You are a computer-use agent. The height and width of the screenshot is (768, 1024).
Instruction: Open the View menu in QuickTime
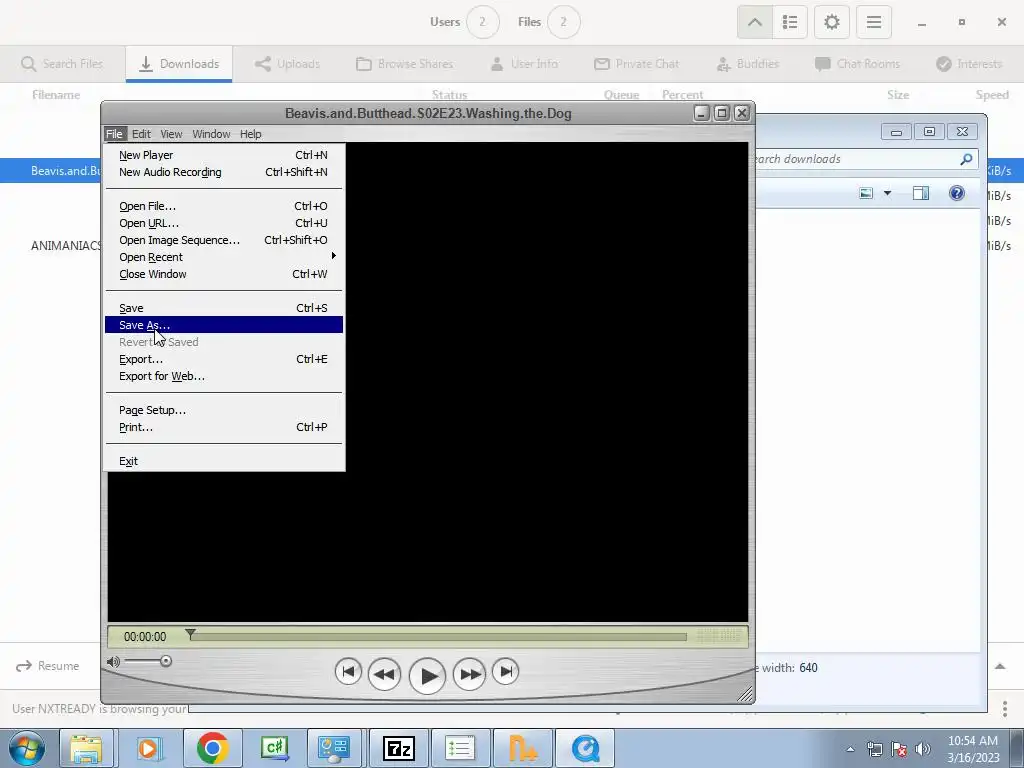tap(171, 134)
